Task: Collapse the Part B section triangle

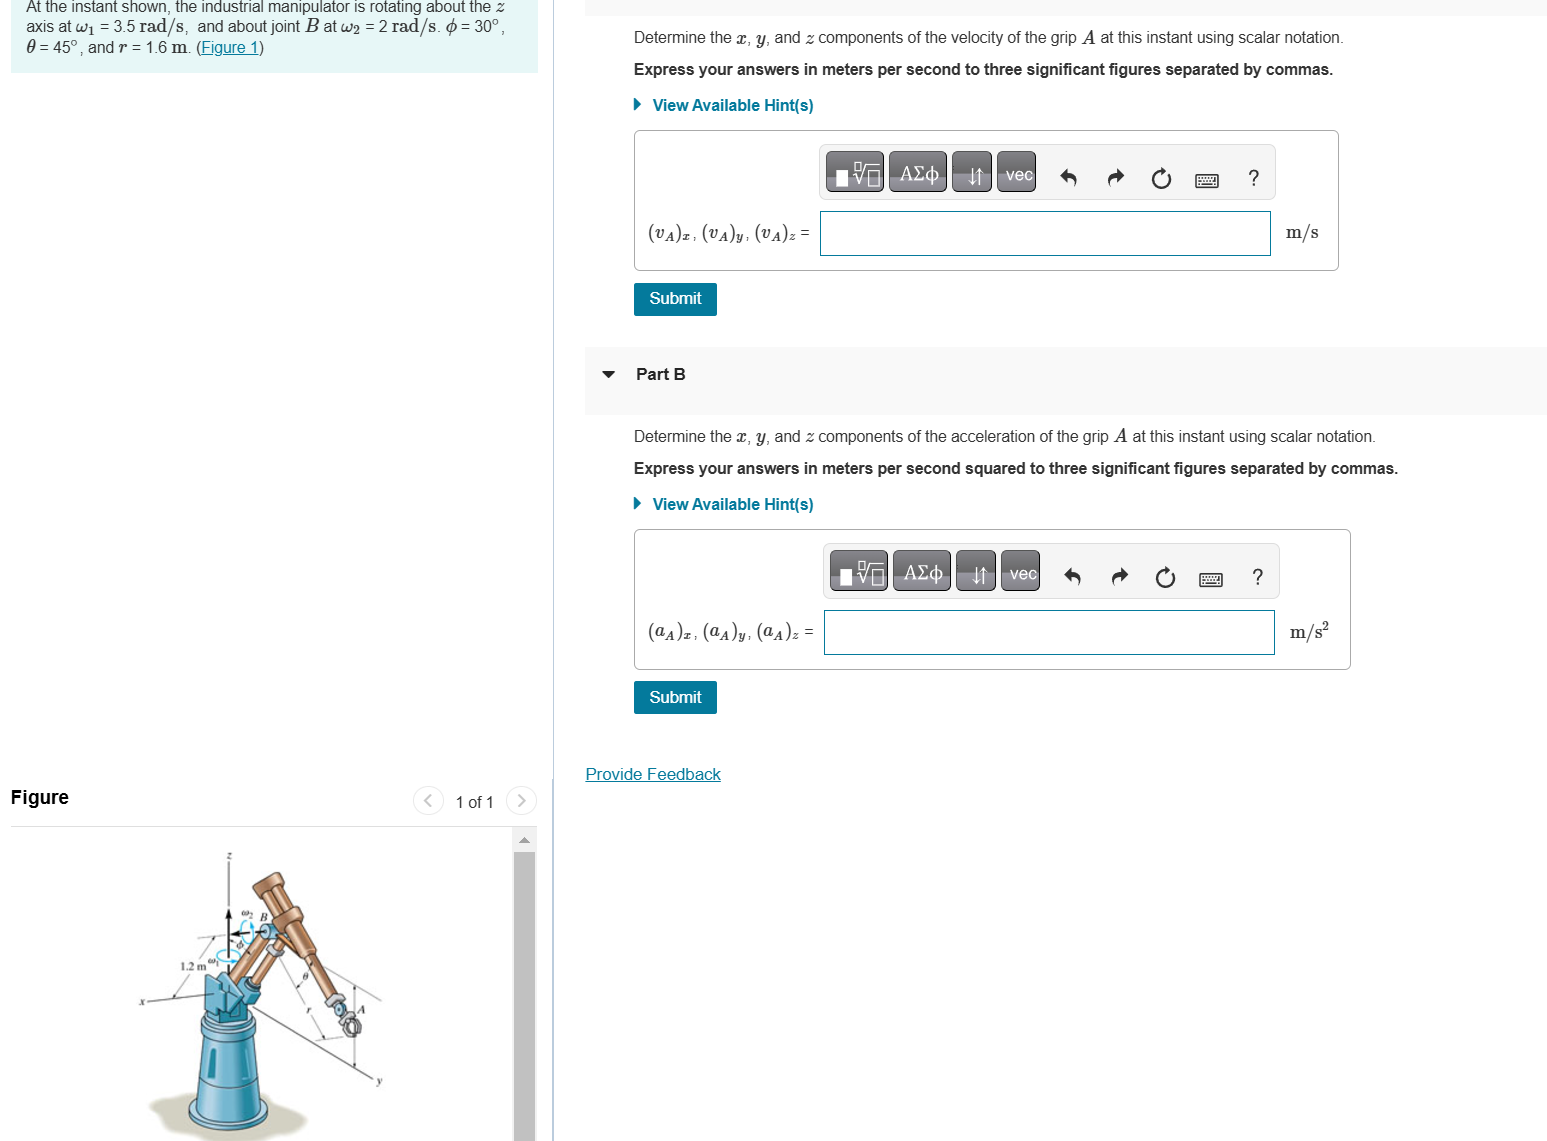Action: 608,374
